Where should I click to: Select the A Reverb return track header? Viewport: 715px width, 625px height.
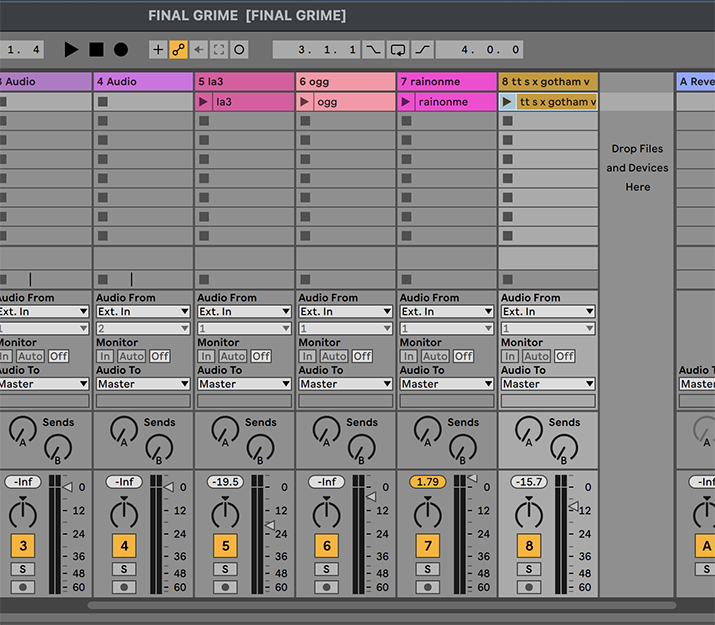pos(696,82)
